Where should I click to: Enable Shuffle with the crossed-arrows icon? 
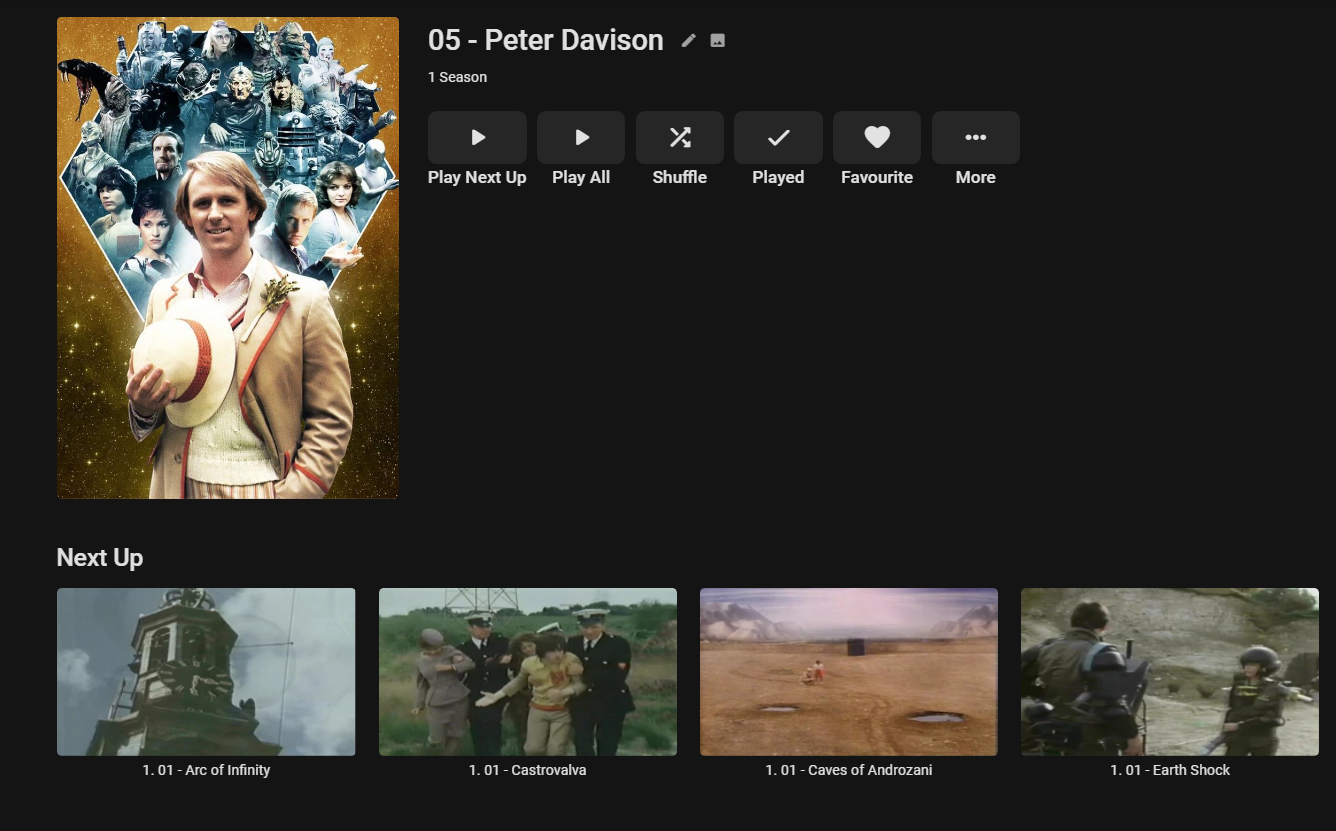pos(680,138)
